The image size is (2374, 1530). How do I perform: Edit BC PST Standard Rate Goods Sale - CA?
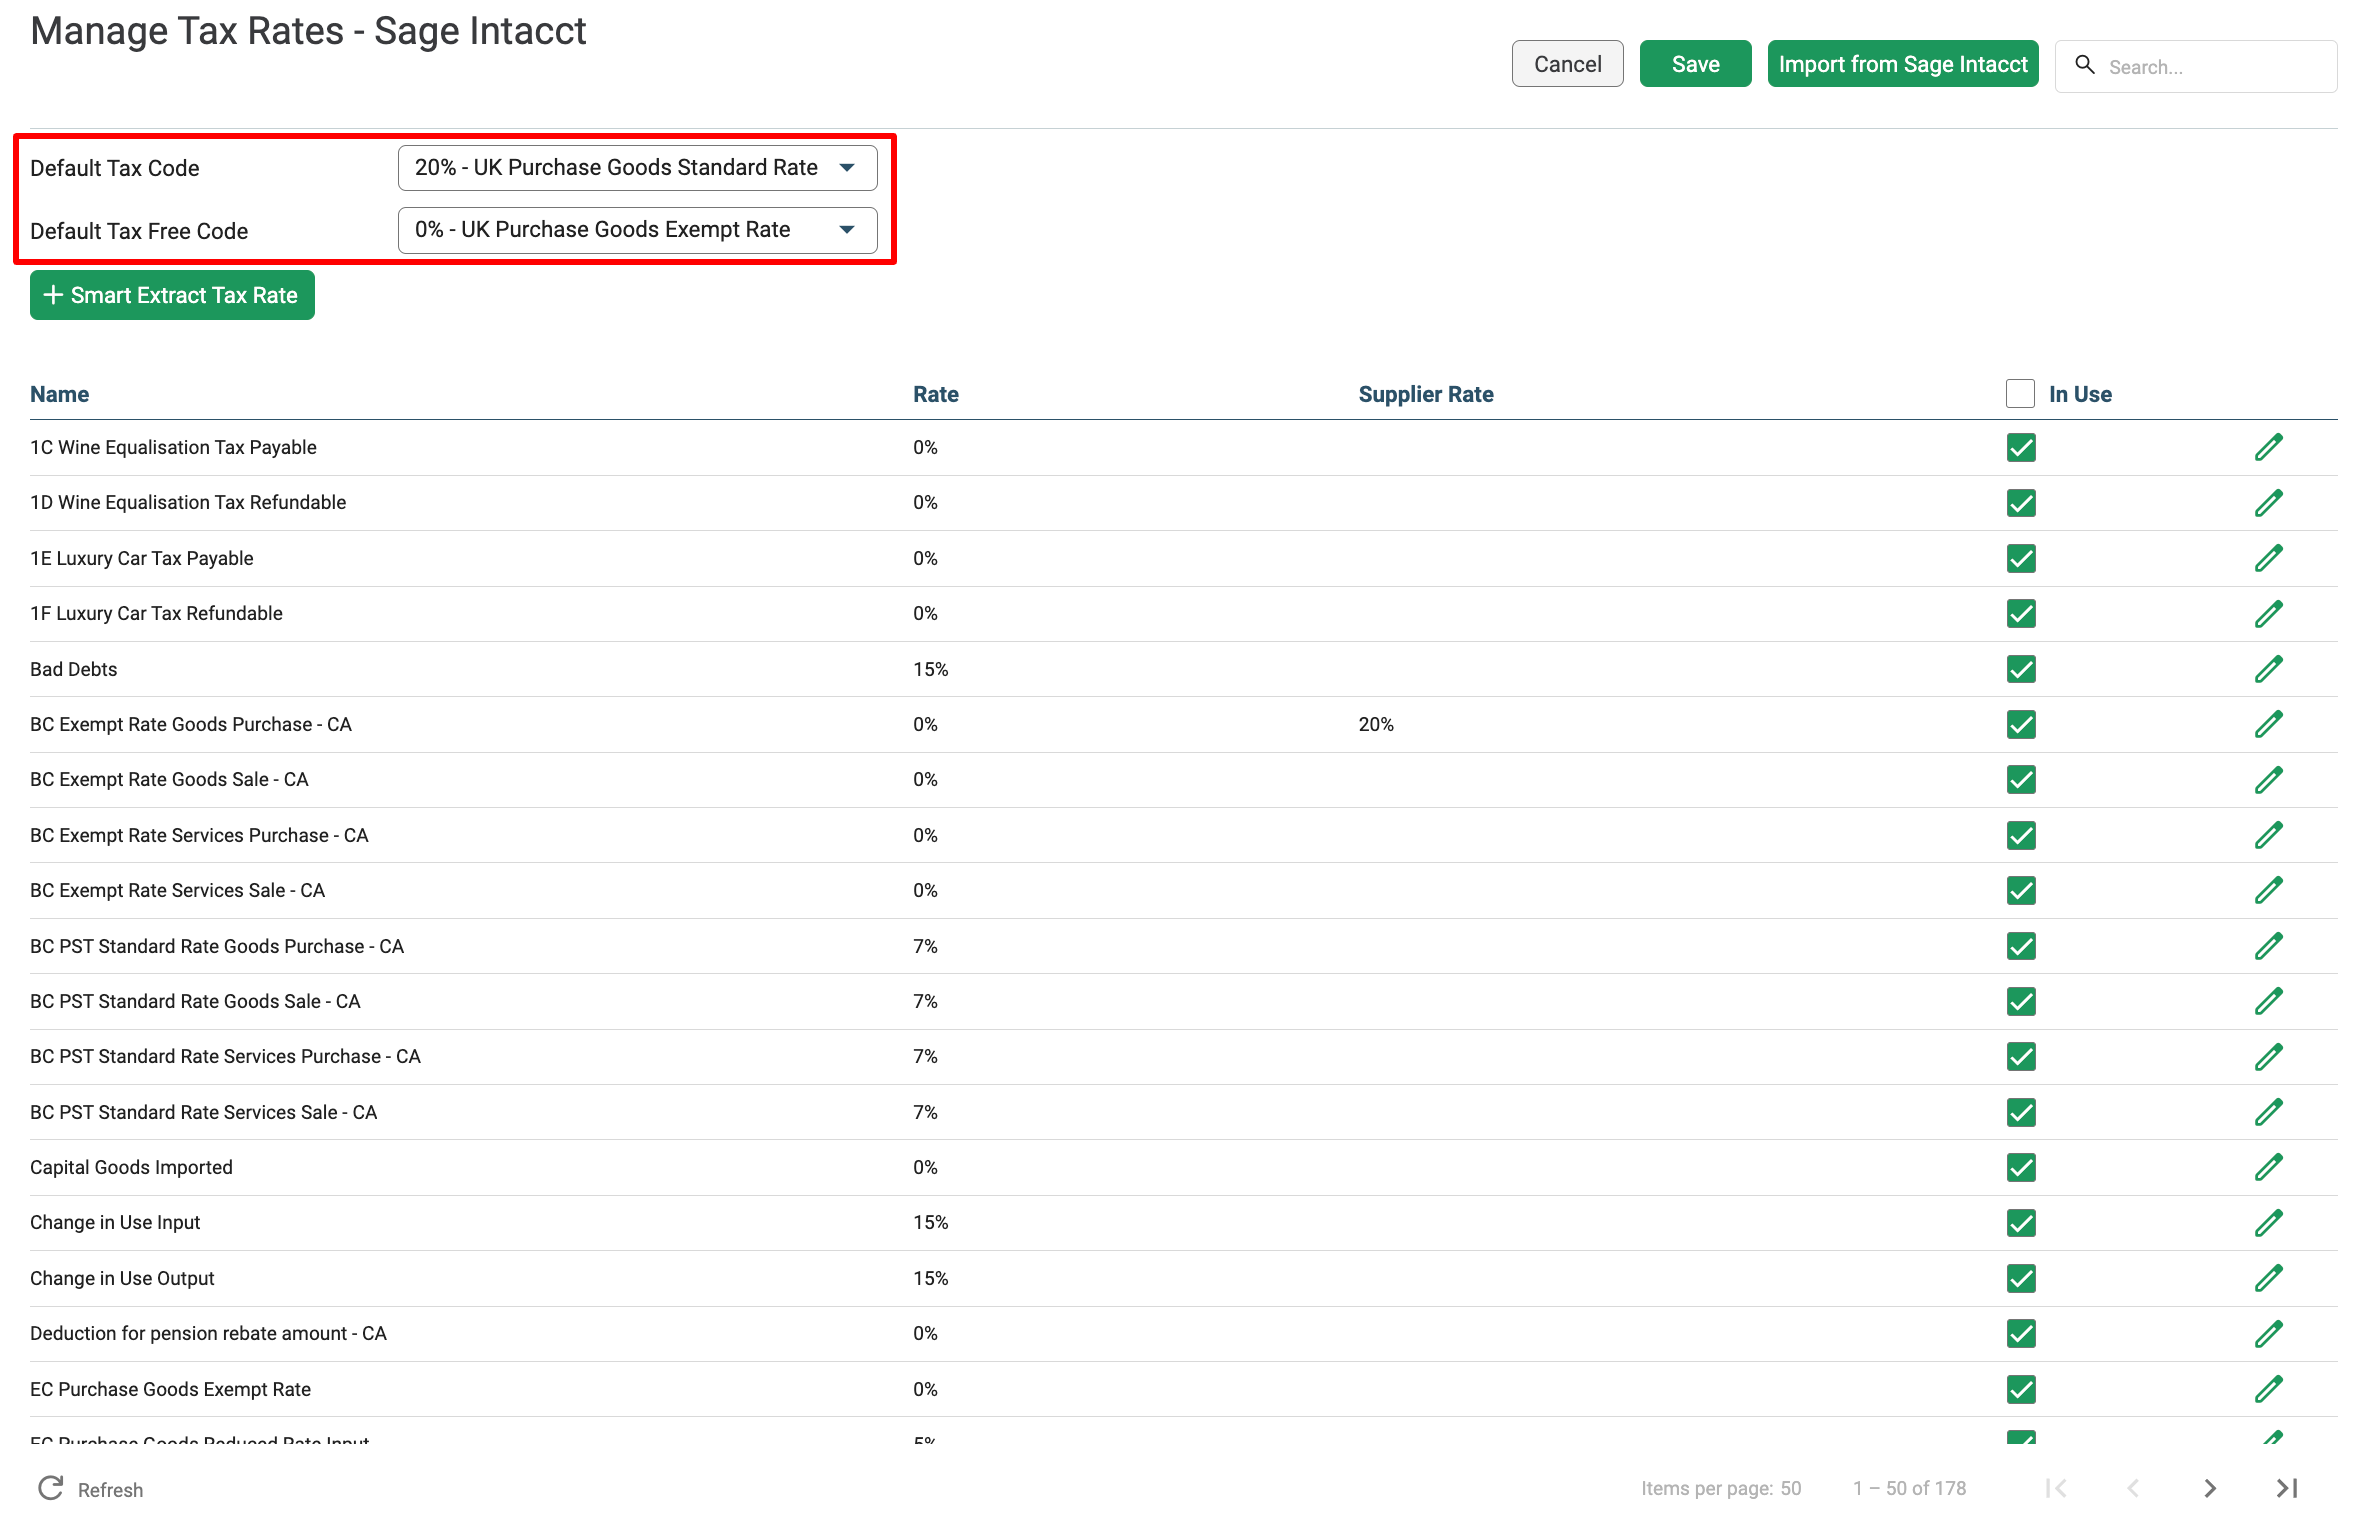click(x=2268, y=1001)
